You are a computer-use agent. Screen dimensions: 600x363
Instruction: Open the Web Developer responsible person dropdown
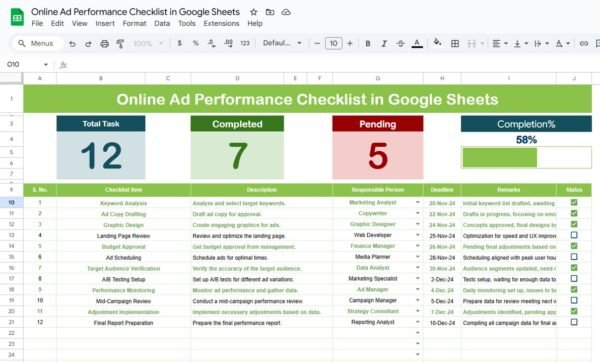pyautogui.click(x=418, y=235)
